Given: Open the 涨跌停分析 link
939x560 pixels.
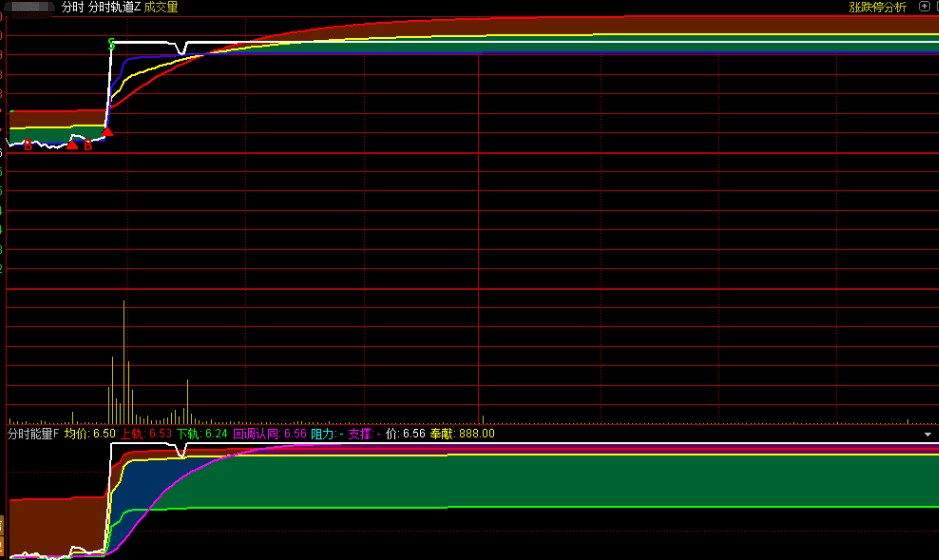Looking at the screenshot, I should pyautogui.click(x=878, y=7).
